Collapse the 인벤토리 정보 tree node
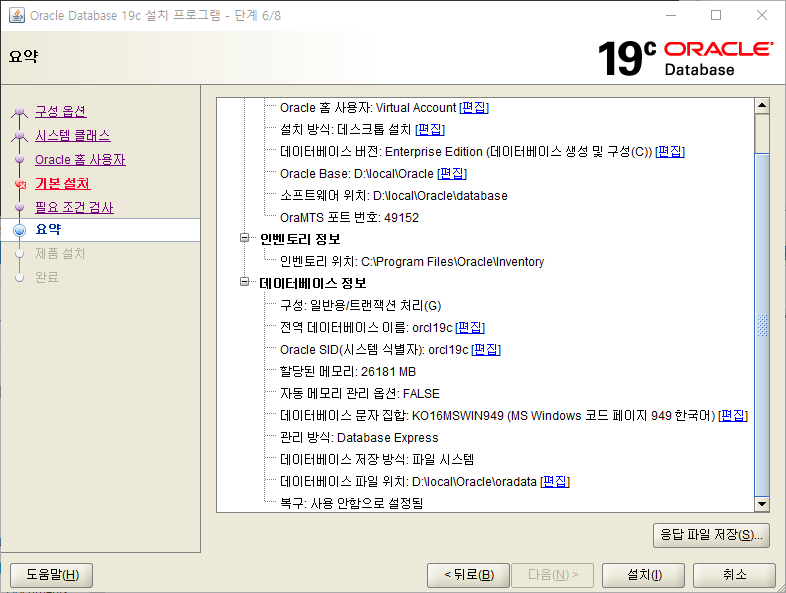Screen dimensions: 786x593 click(x=245, y=238)
